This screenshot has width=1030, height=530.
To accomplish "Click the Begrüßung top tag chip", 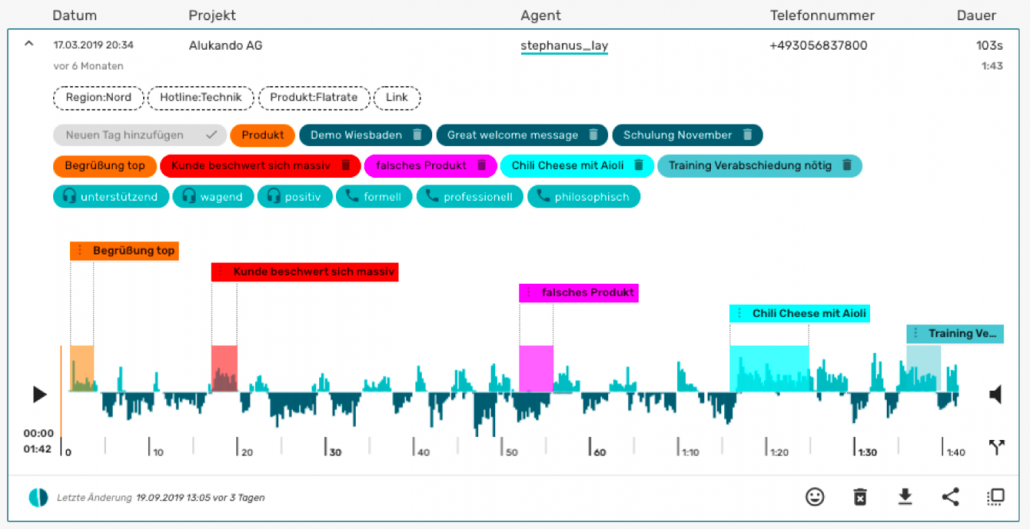I will 105,166.
